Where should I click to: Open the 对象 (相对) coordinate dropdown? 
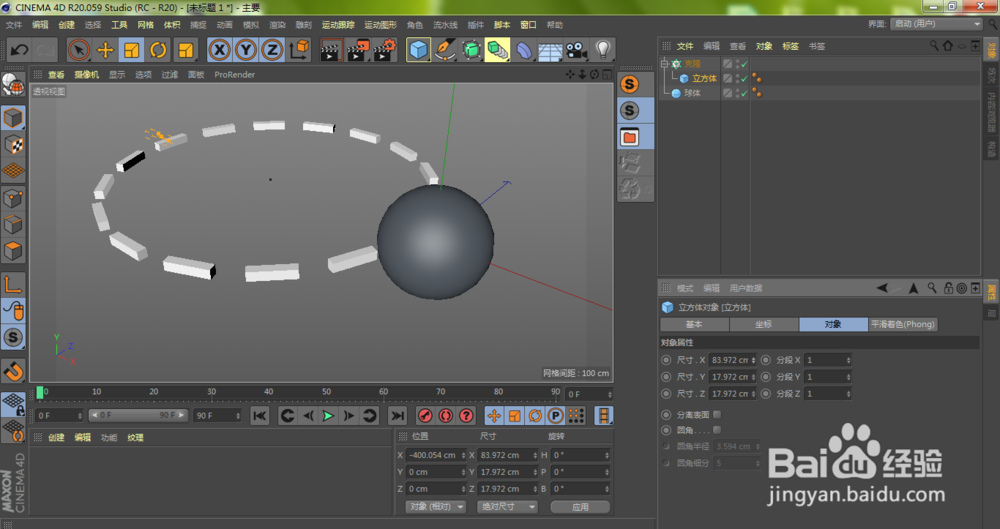436,507
